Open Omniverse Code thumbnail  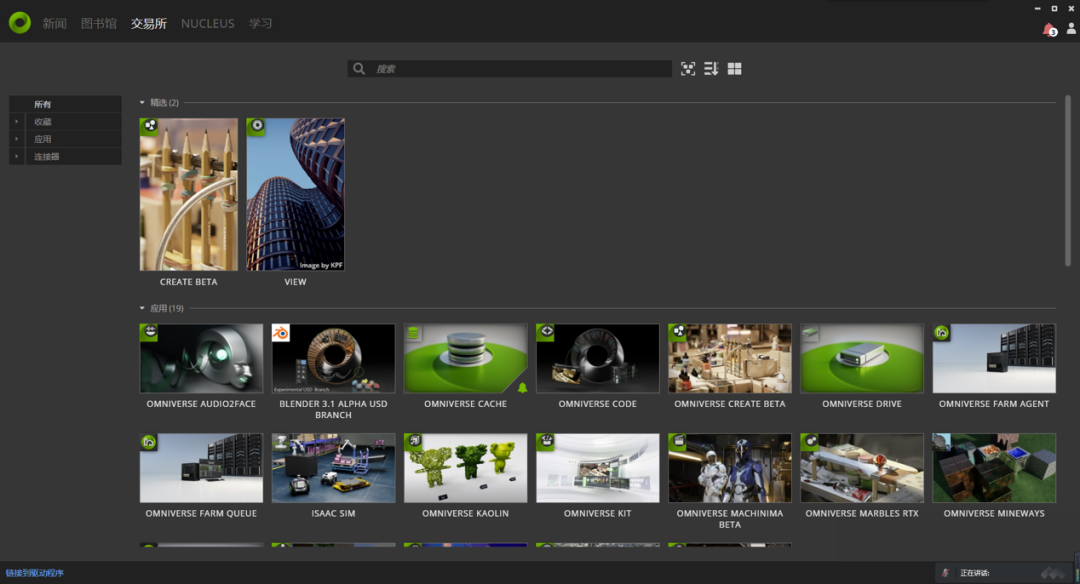pyautogui.click(x=598, y=358)
